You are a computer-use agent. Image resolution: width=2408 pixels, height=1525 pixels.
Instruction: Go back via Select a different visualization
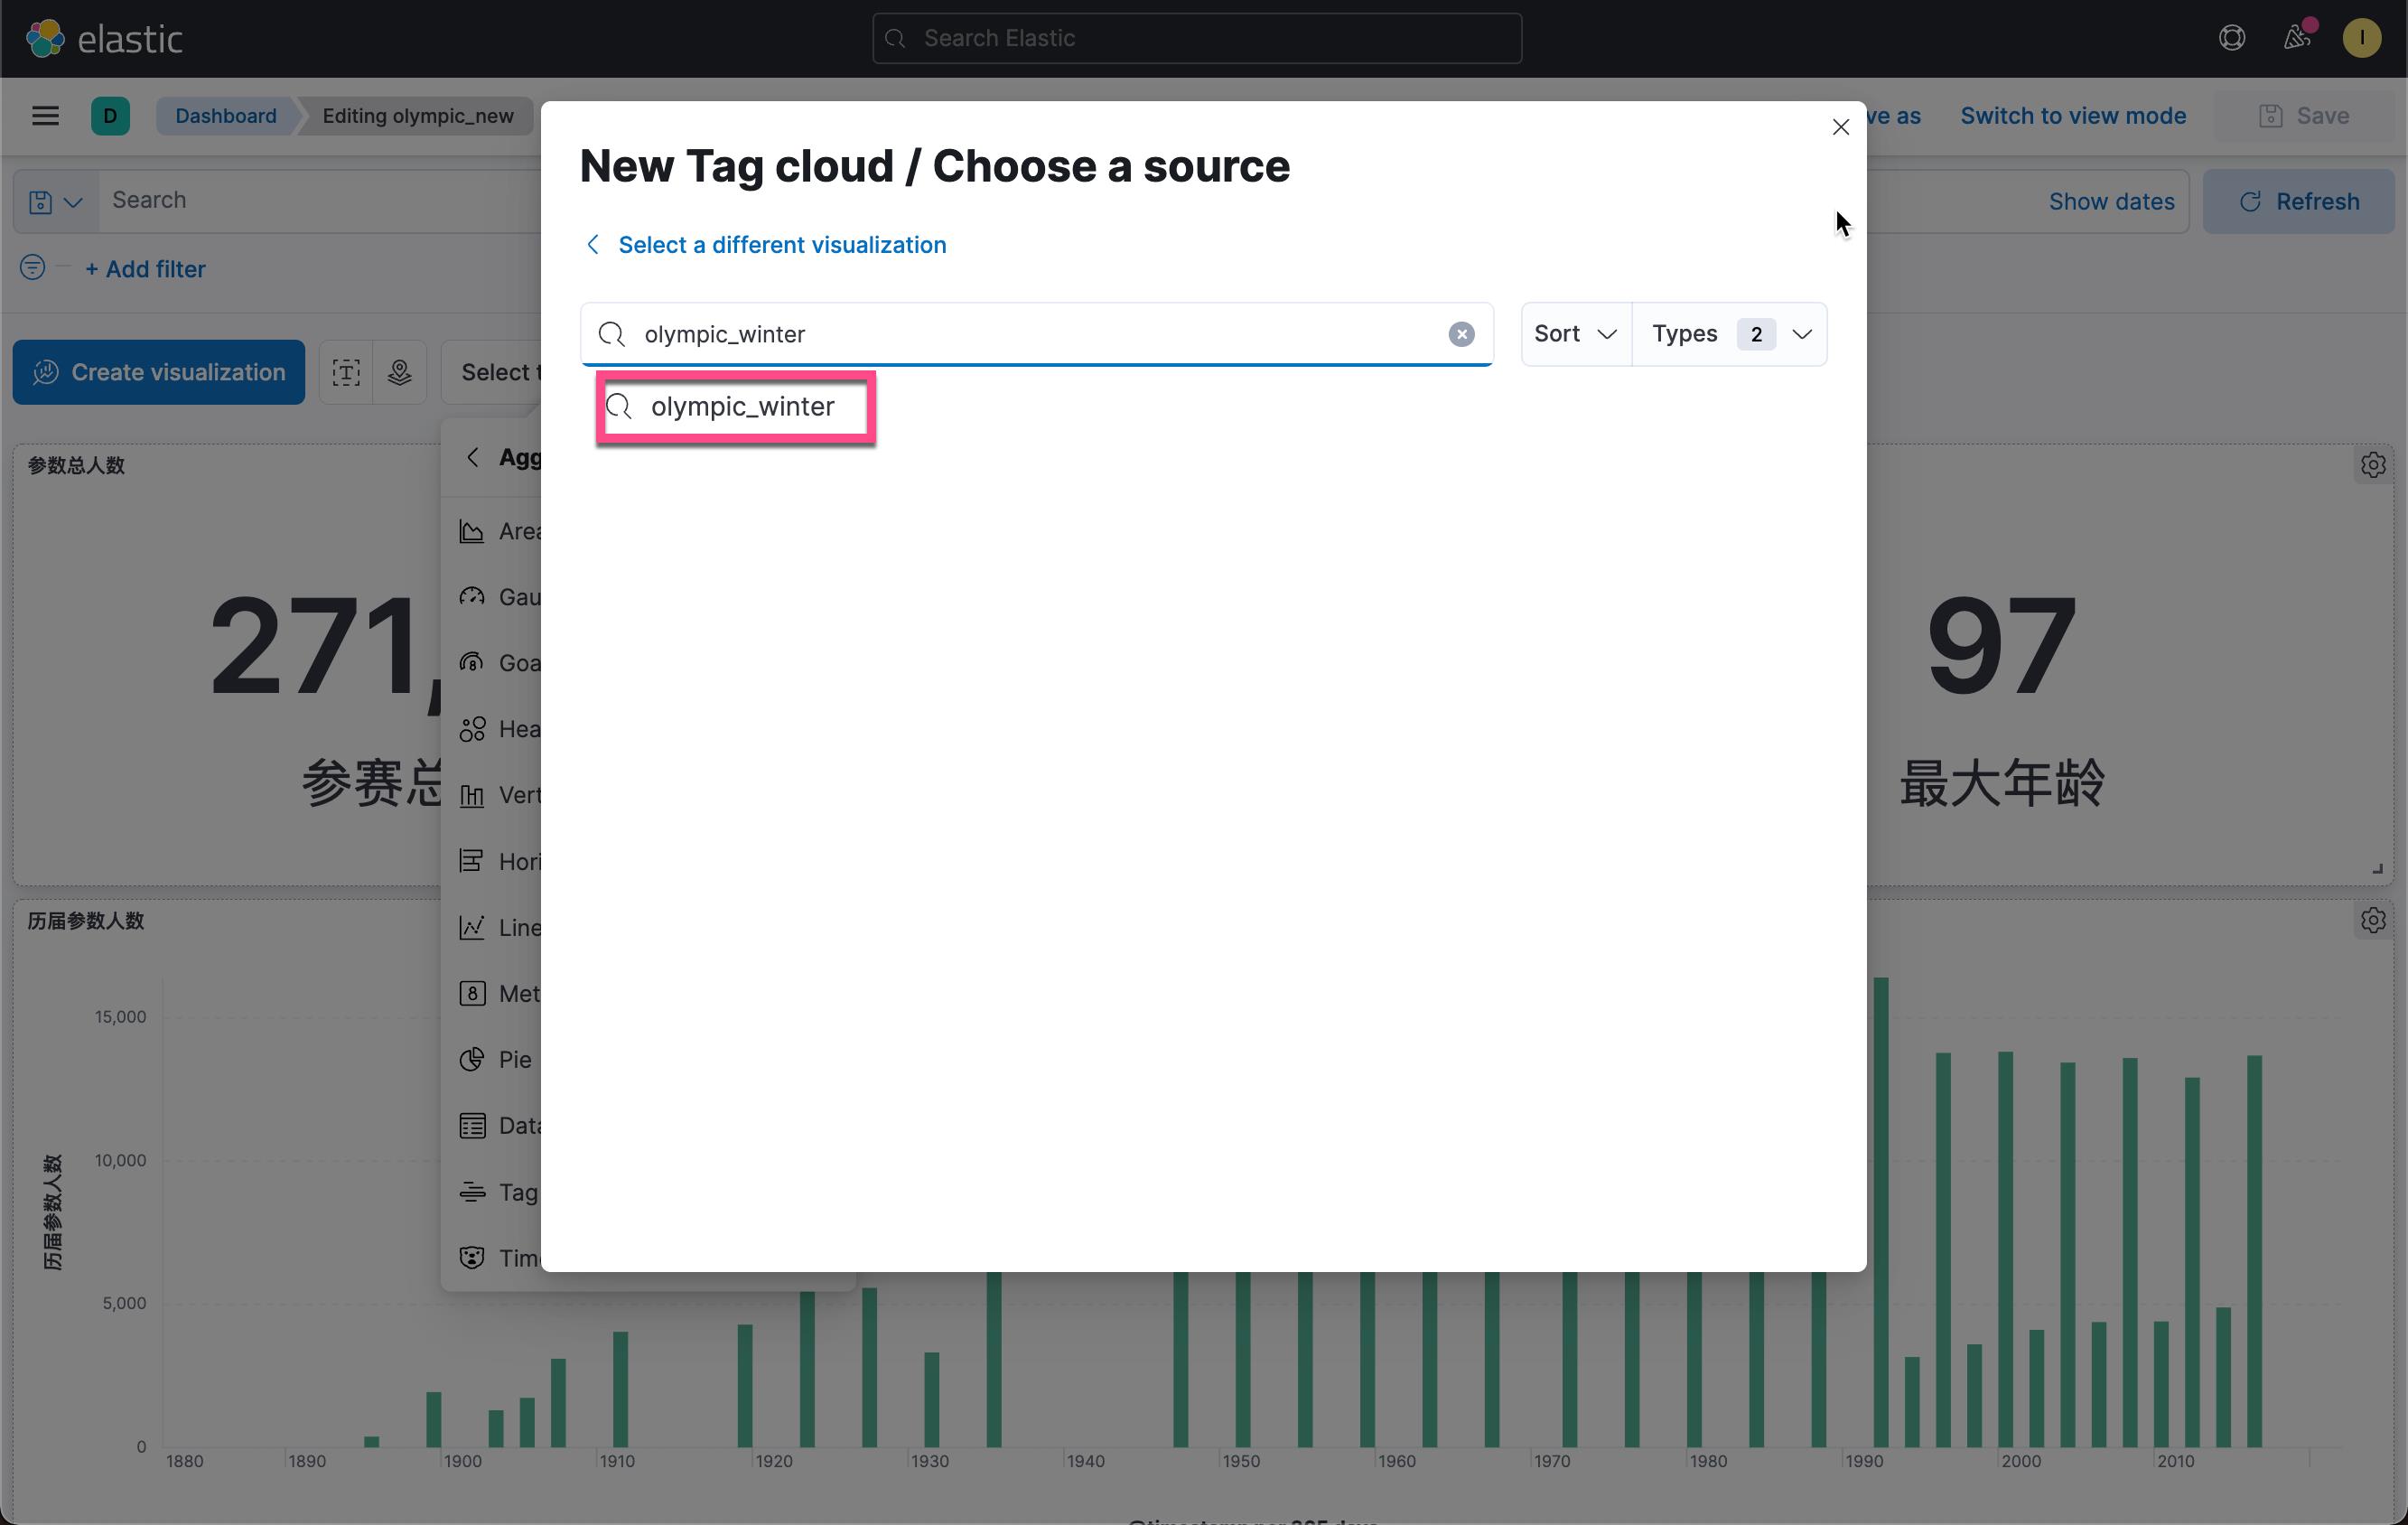coord(765,245)
